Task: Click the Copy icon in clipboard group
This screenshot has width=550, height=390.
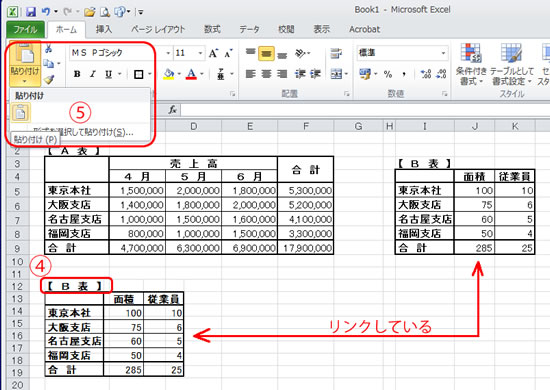Action: (x=49, y=64)
